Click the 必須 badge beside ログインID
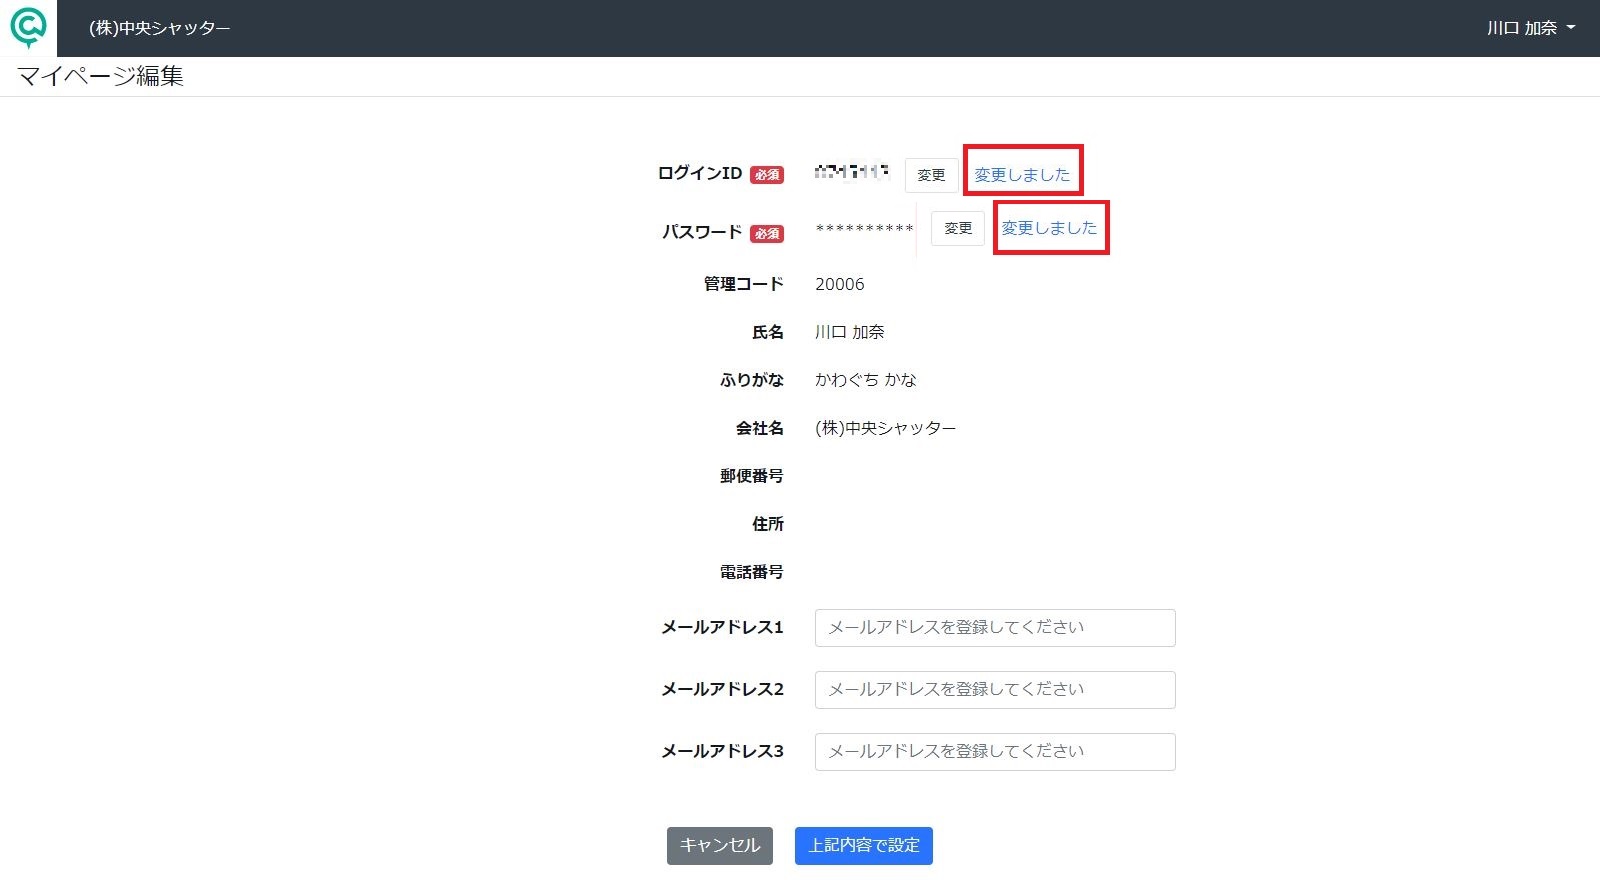The image size is (1600, 893). click(767, 175)
